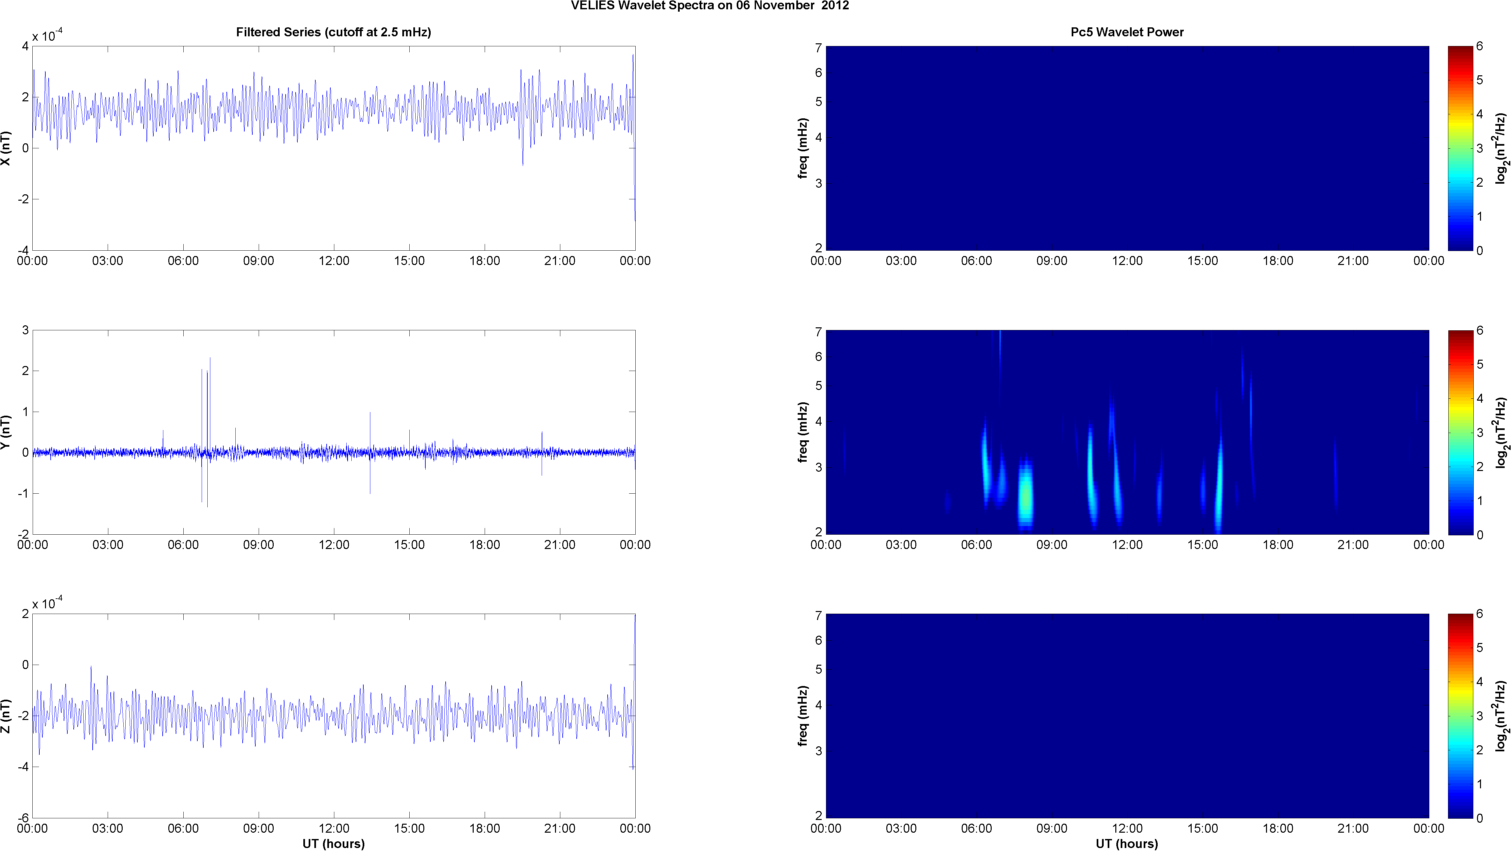Click the power streak near 15:30 in the Y wavelet

1220,485
